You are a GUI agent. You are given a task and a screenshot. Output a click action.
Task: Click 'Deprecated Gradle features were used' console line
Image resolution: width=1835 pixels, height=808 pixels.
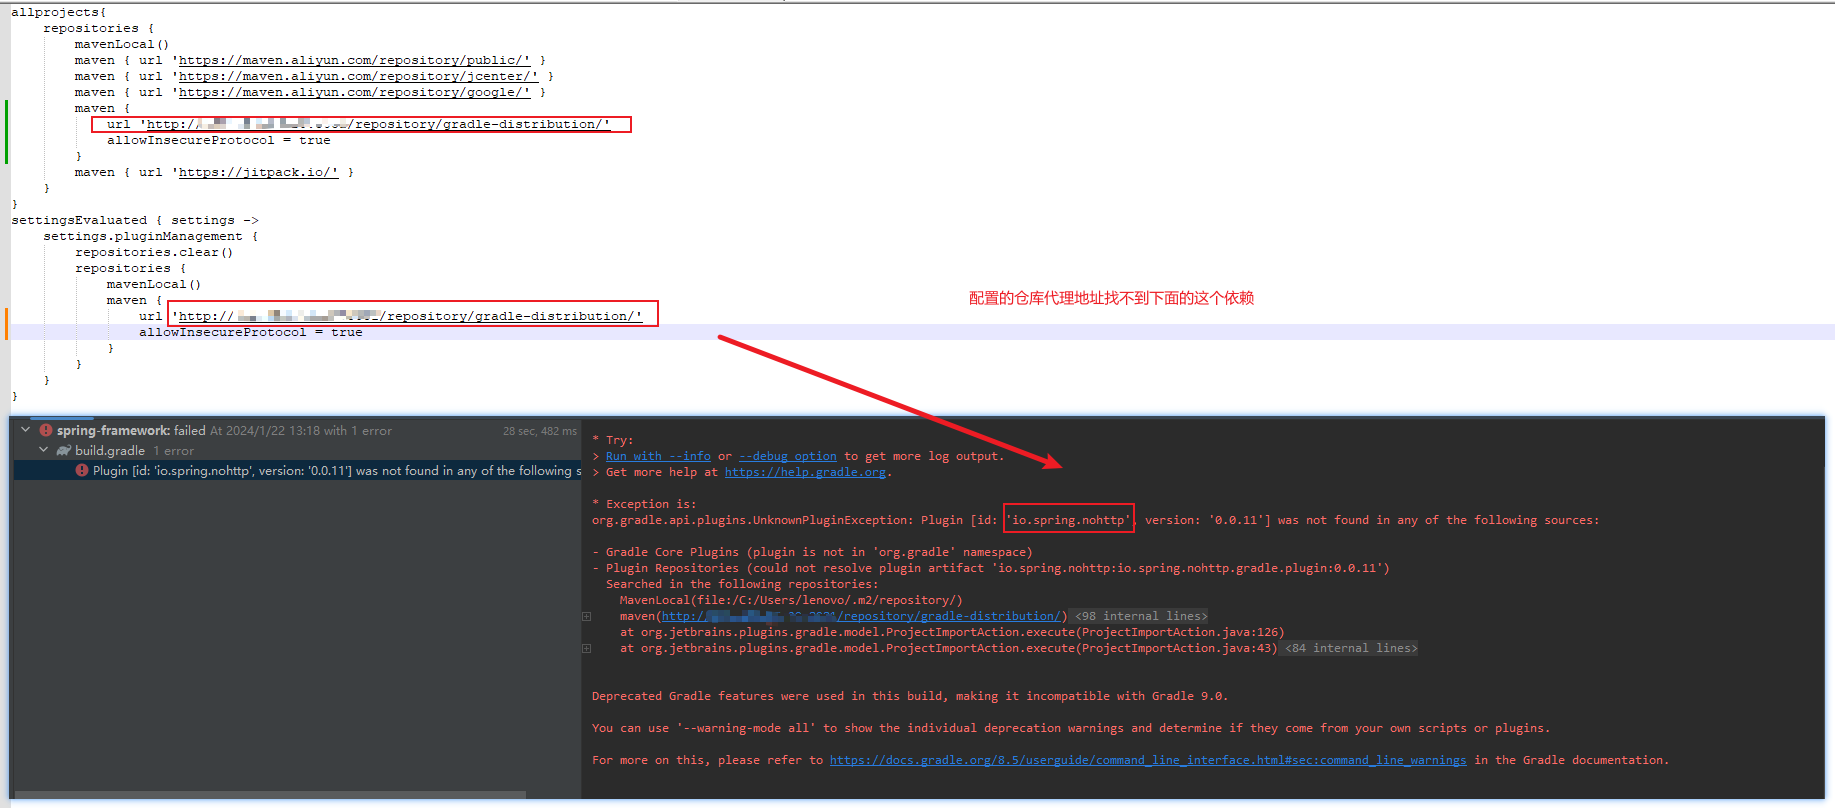(x=910, y=696)
